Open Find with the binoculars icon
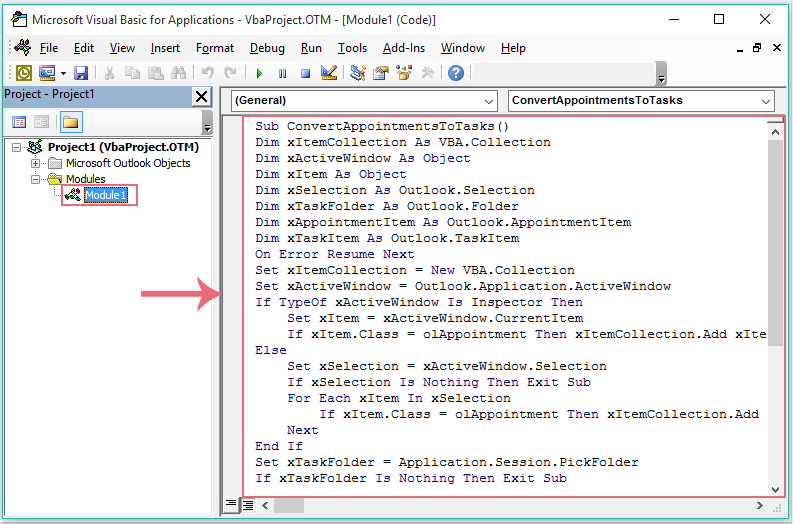 [x=179, y=73]
